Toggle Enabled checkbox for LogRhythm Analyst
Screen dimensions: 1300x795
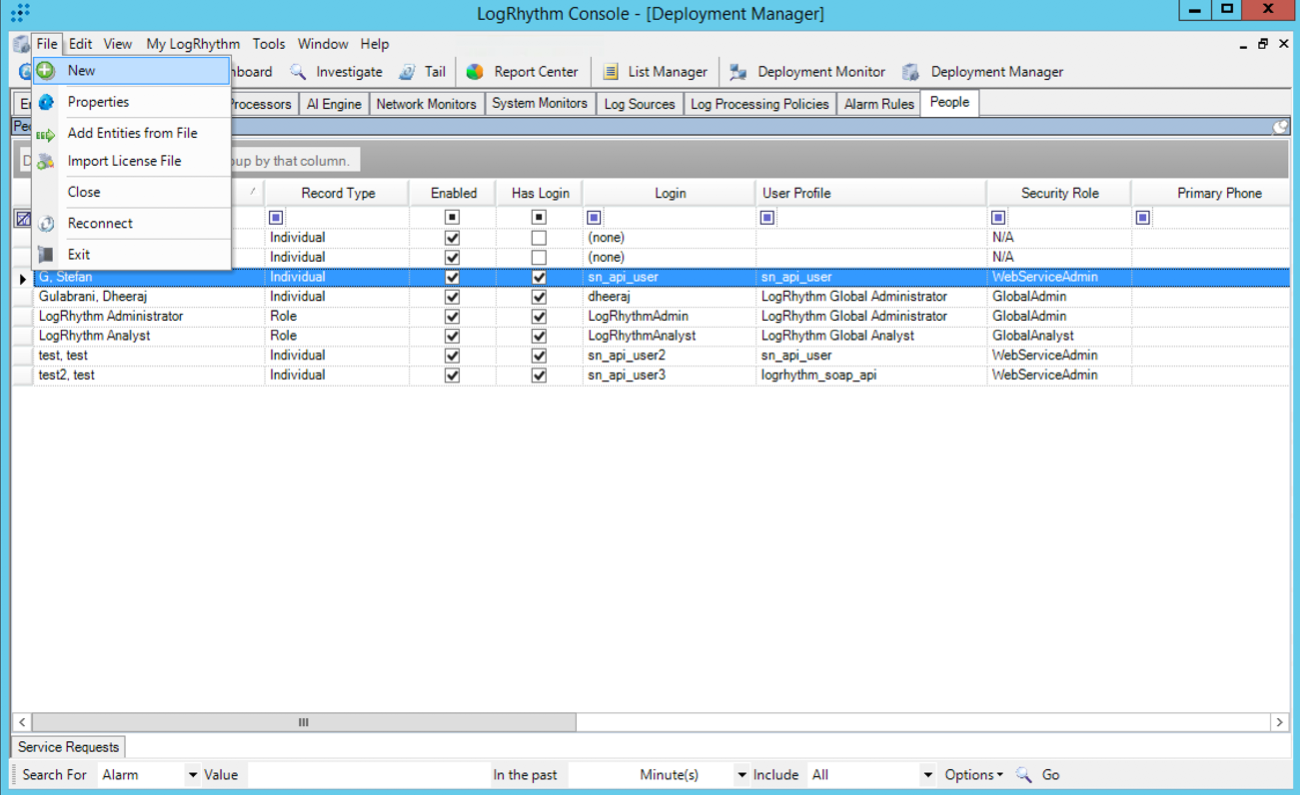(452, 336)
